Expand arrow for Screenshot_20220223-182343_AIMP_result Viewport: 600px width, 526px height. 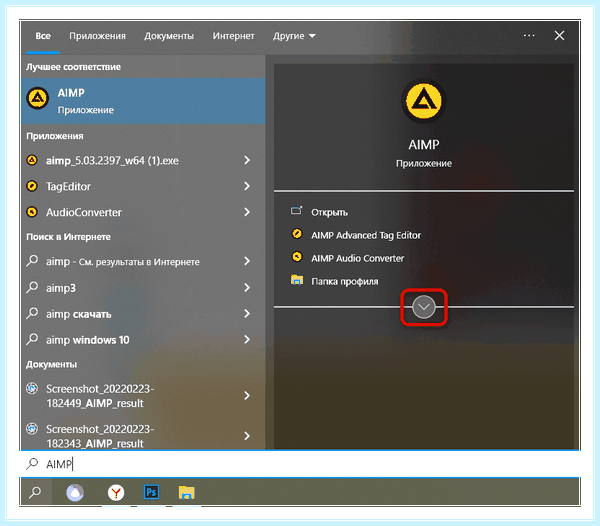(247, 436)
